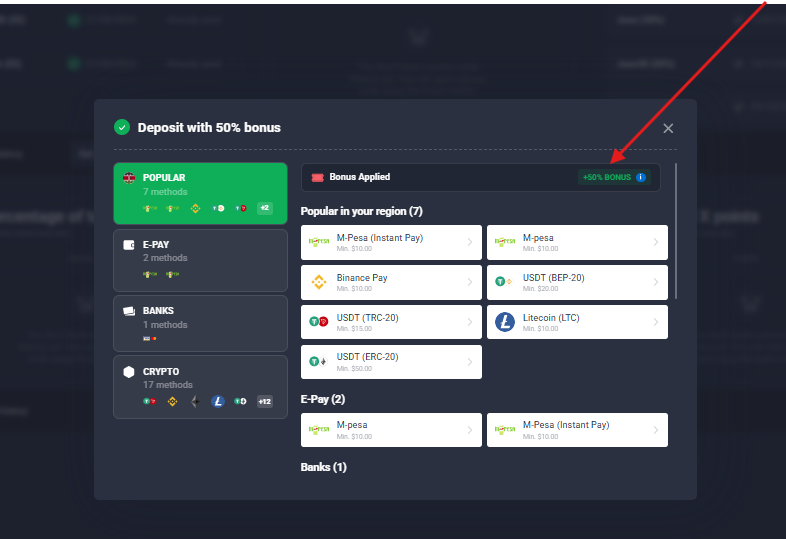
Task: Select USDT (BEP-20) deposit method
Action: 577,282
